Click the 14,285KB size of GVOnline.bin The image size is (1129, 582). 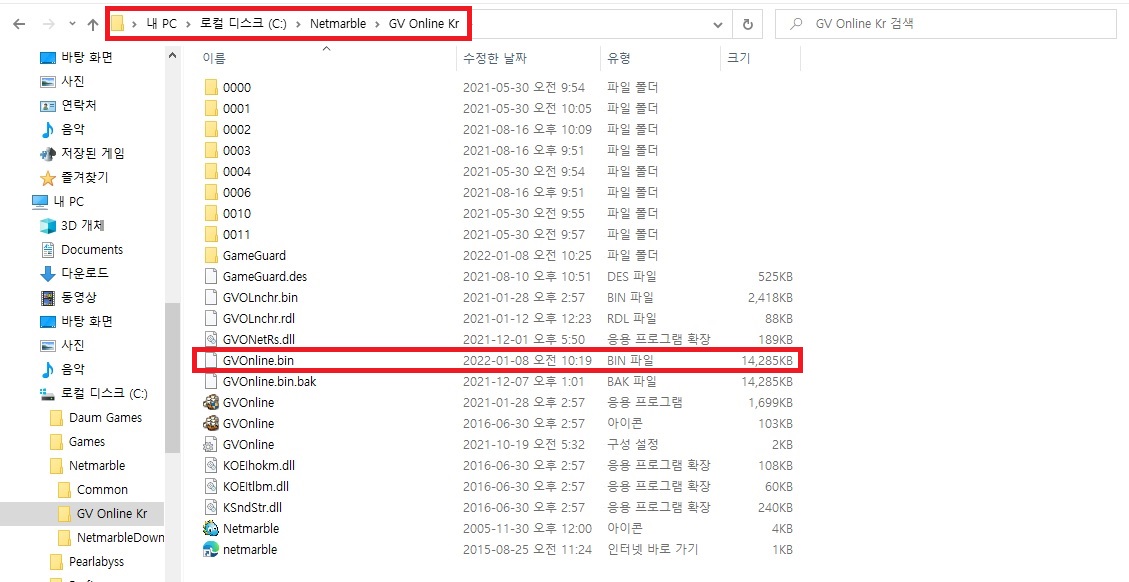[767, 360]
